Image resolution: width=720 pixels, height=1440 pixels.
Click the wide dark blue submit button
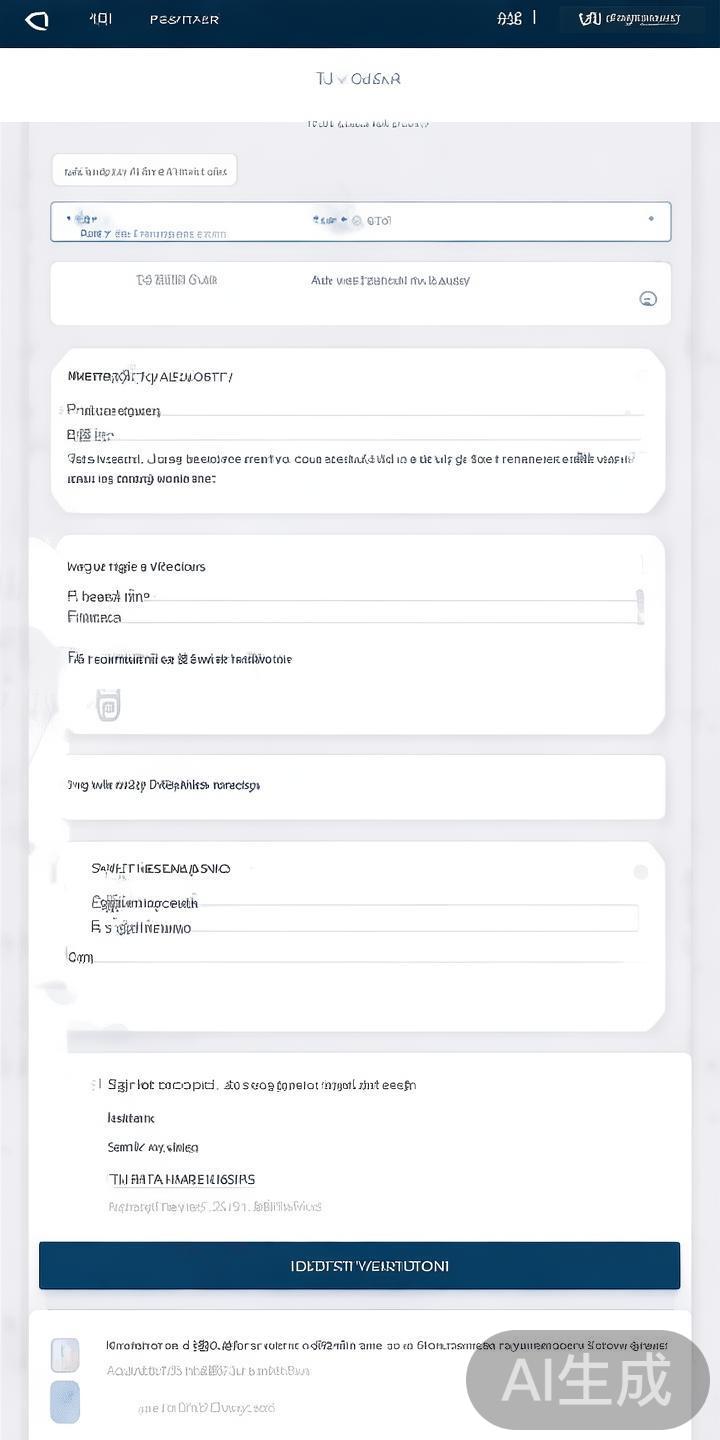coord(359,1266)
